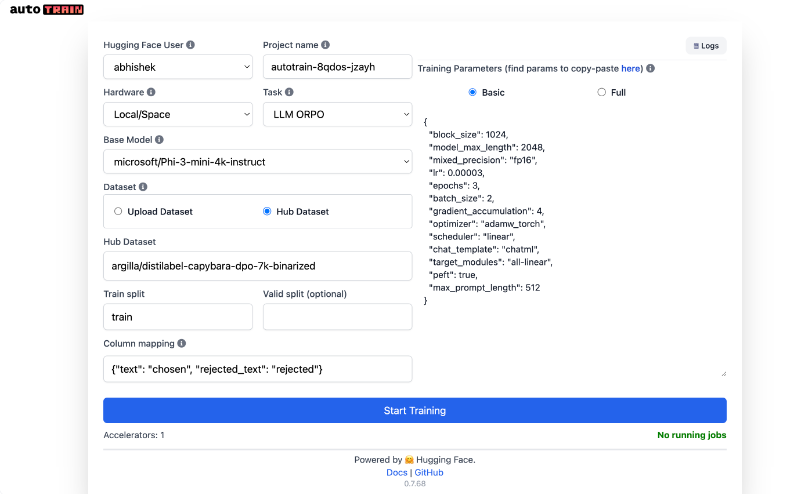The width and height of the screenshot is (803, 494).
Task: Click the empty Valid split field
Action: point(337,317)
